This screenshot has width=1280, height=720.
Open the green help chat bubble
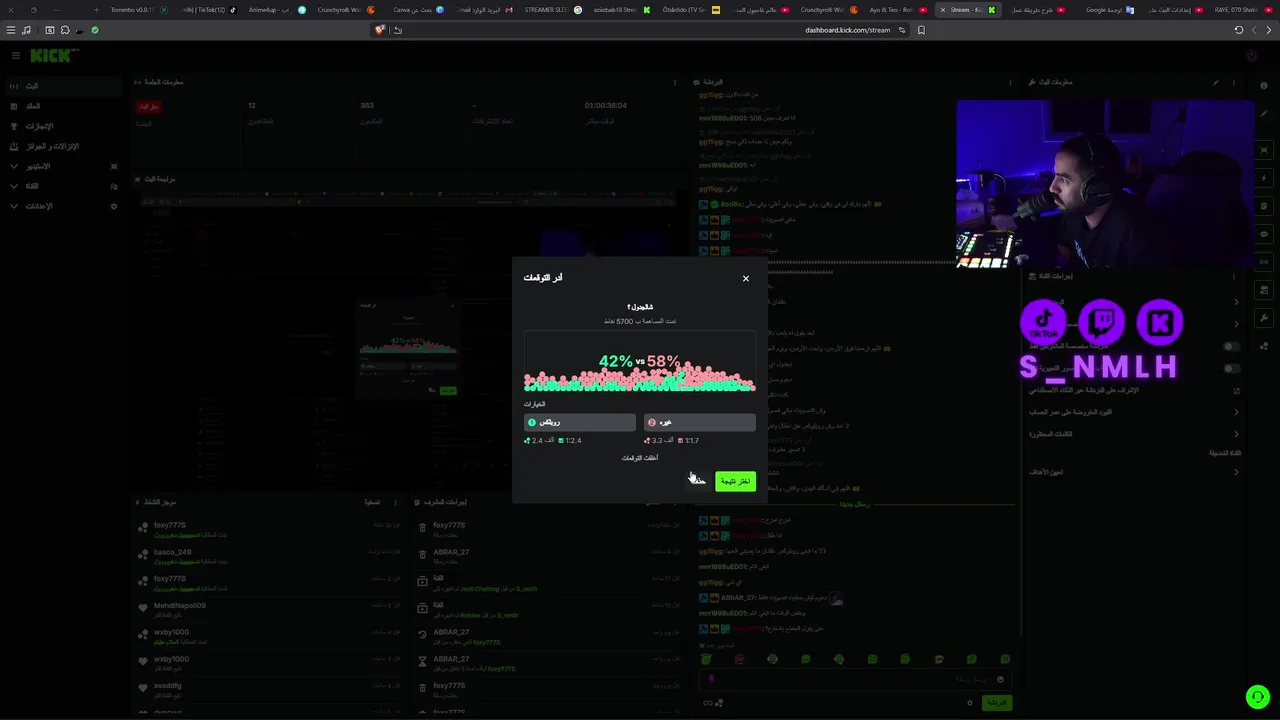point(1257,697)
